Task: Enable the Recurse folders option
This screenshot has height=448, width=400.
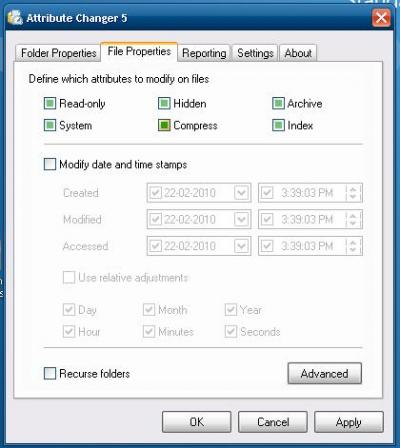Action: coord(50,373)
